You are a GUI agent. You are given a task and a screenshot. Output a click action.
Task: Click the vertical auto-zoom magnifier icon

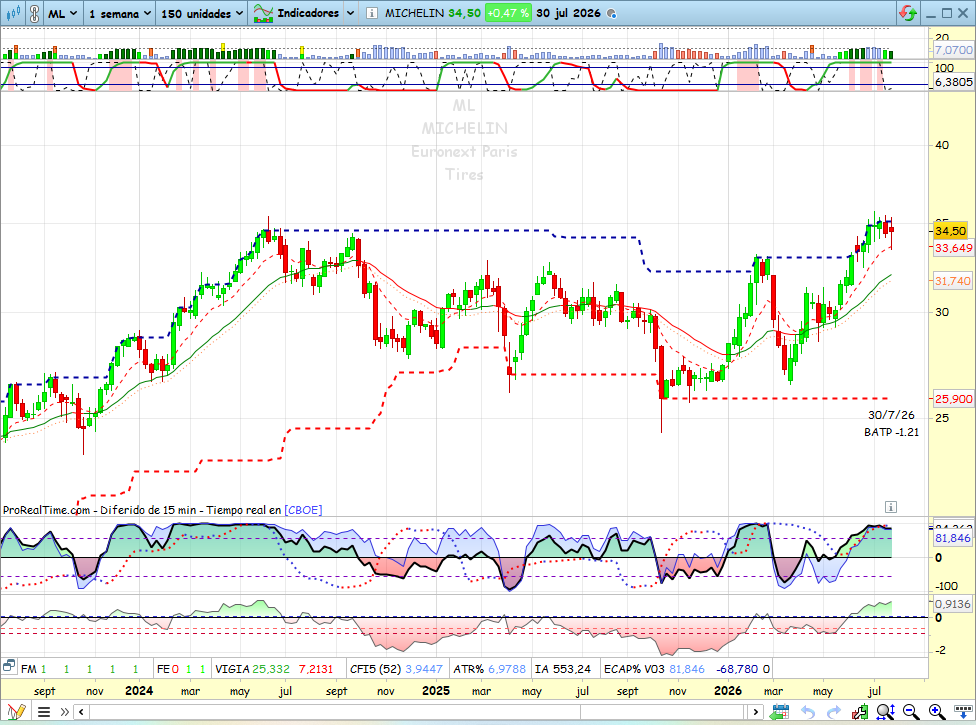pos(886,711)
